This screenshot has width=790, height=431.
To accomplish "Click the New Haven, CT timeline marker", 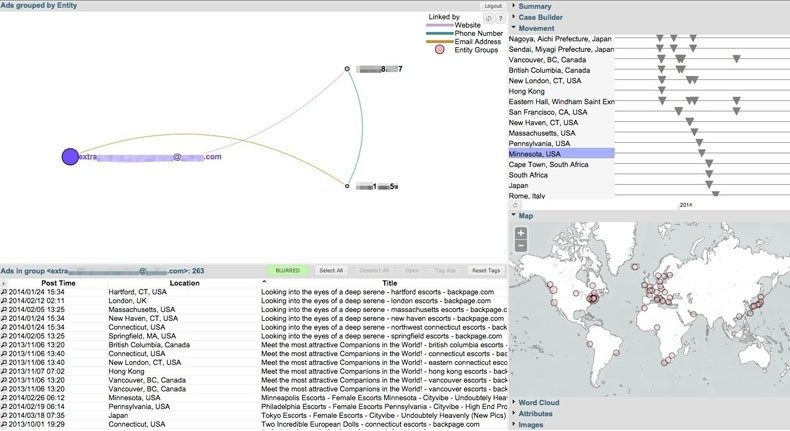I will point(690,121).
